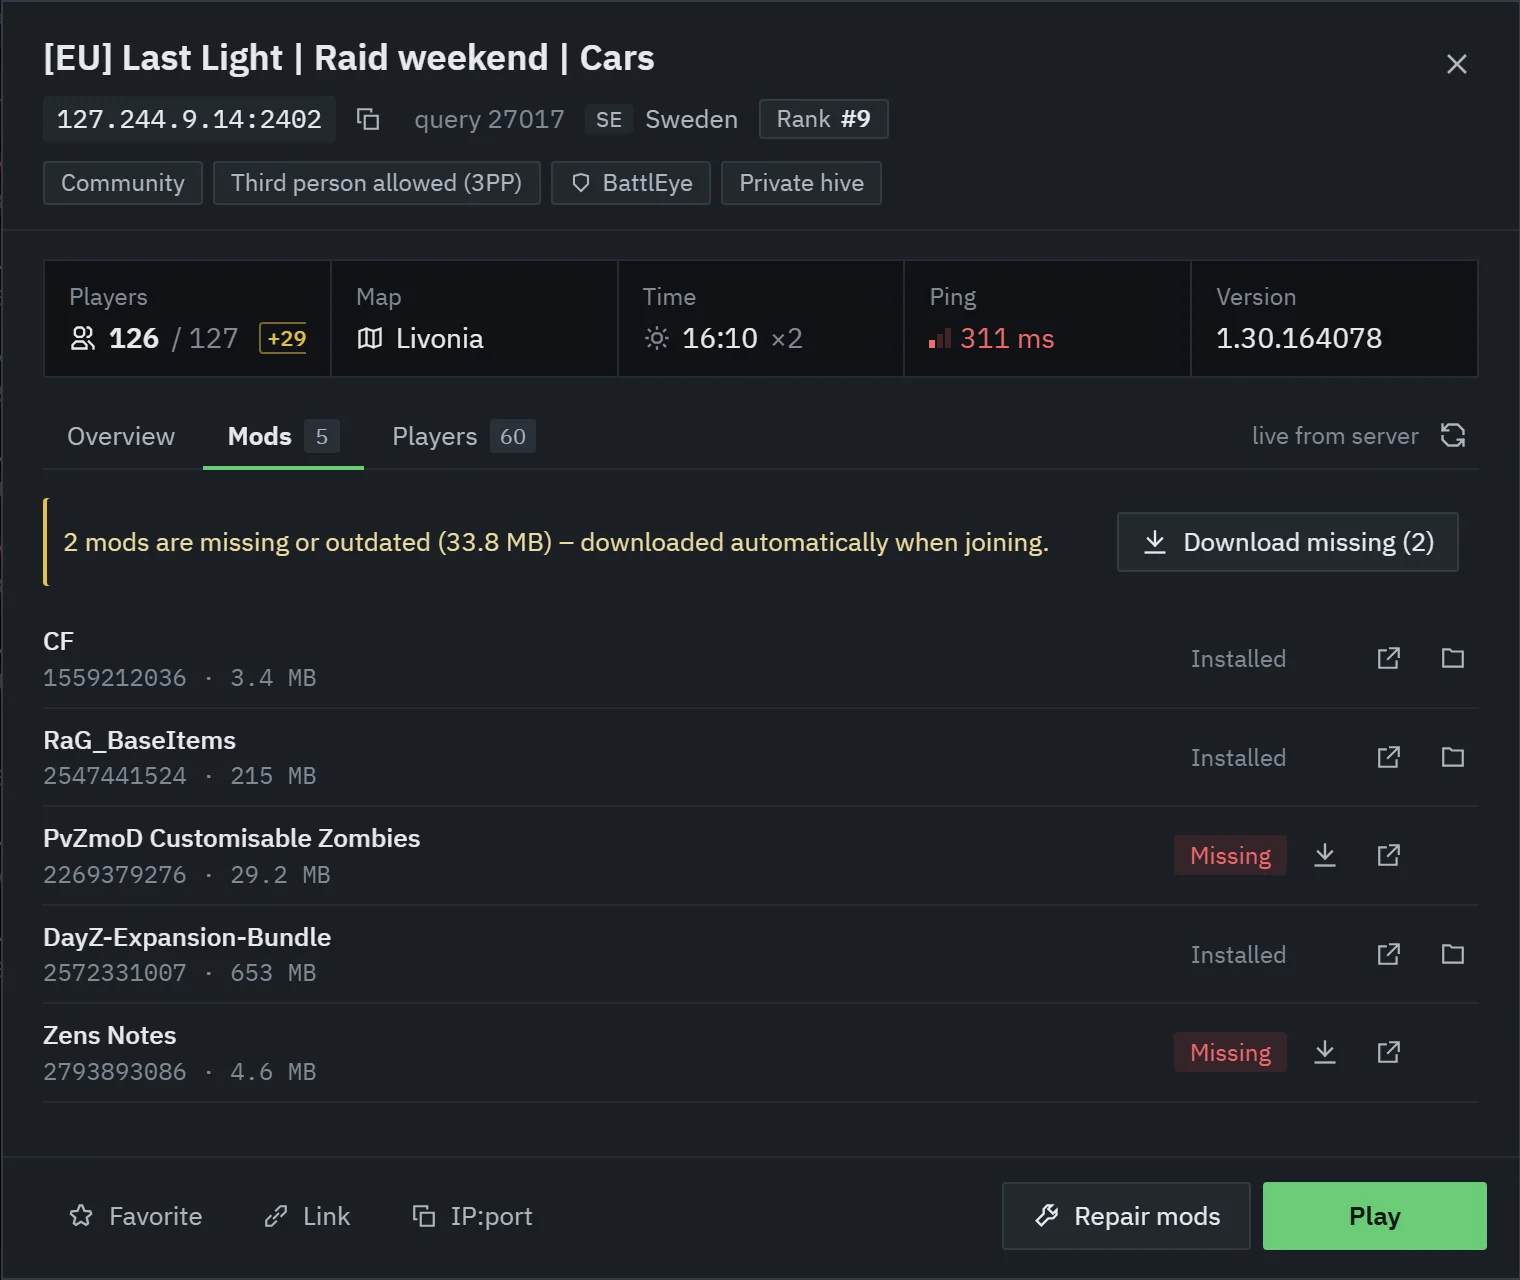
Task: Click the BattlEye tag
Action: [631, 183]
